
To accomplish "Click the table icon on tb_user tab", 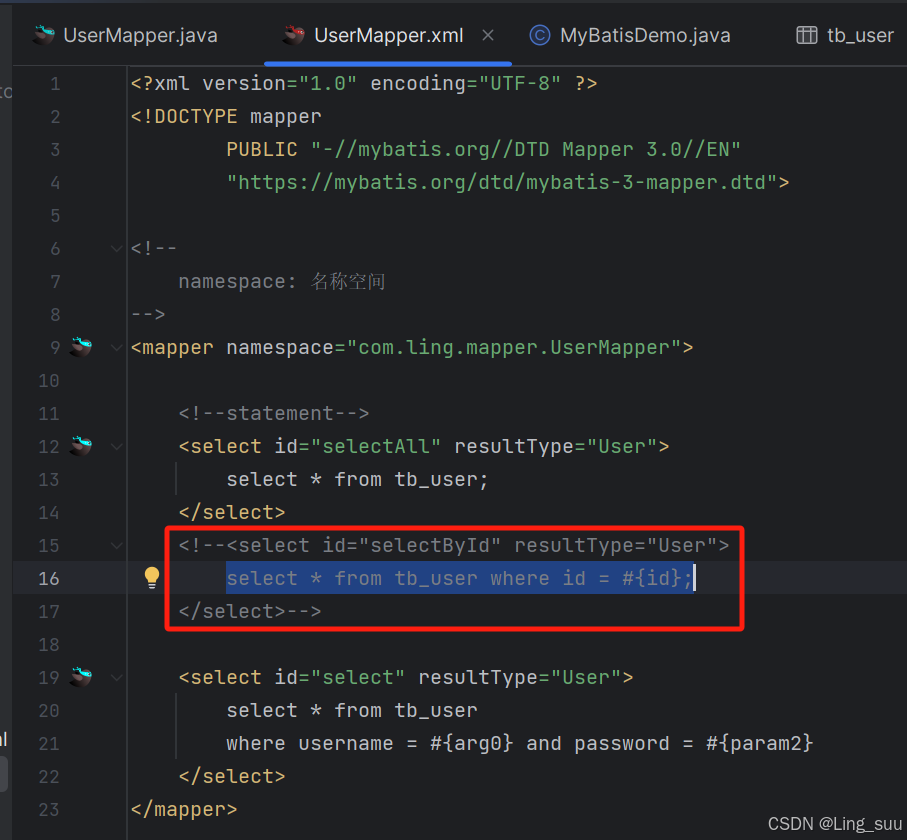I will pos(806,35).
